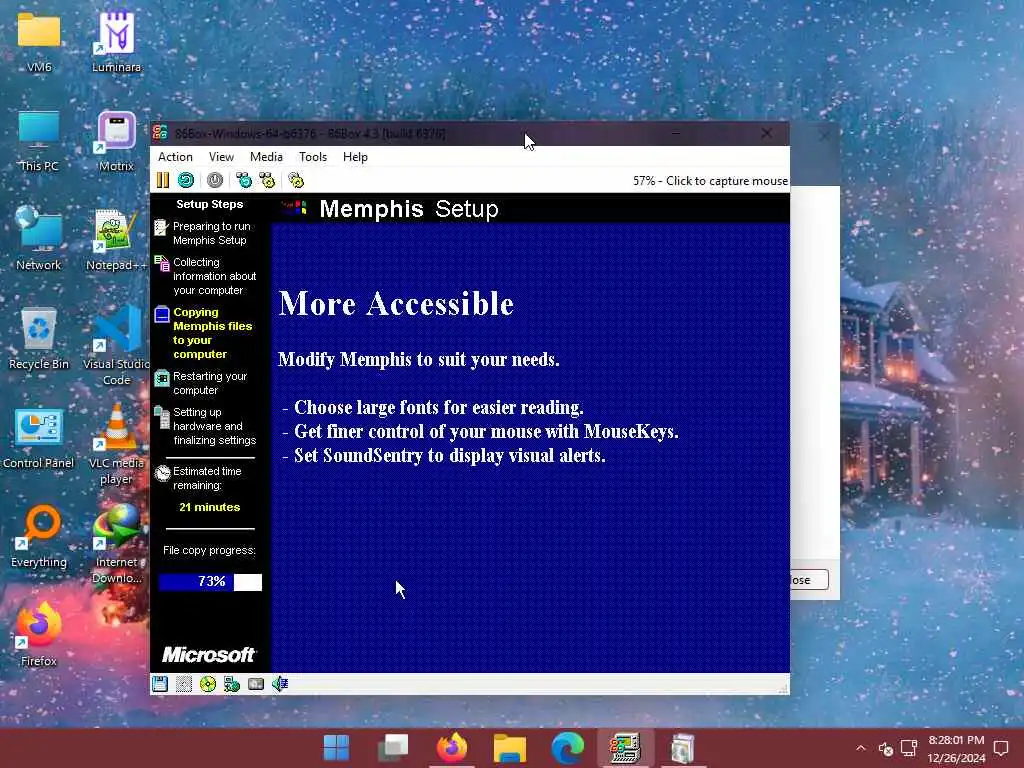Click the network status bar icon
Viewport: 1024px width, 768px height.
click(232, 684)
